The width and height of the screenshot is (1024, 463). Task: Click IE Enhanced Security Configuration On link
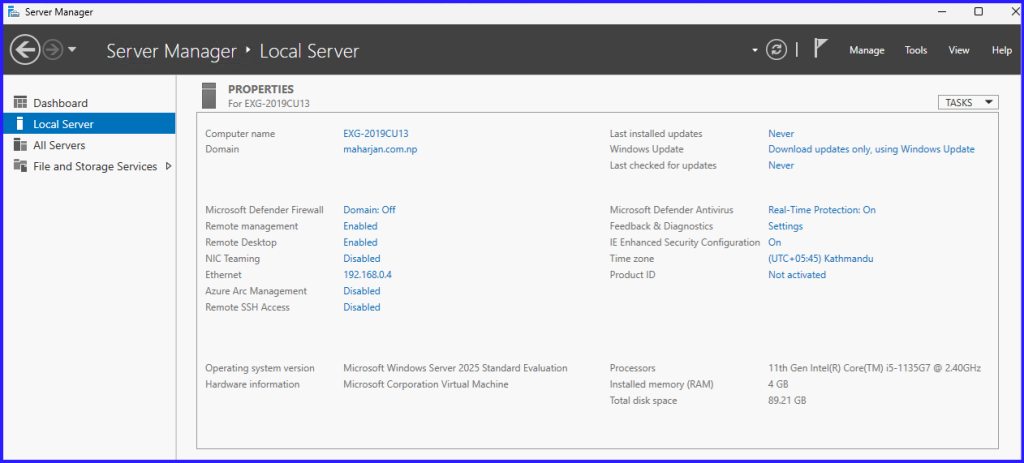[774, 242]
